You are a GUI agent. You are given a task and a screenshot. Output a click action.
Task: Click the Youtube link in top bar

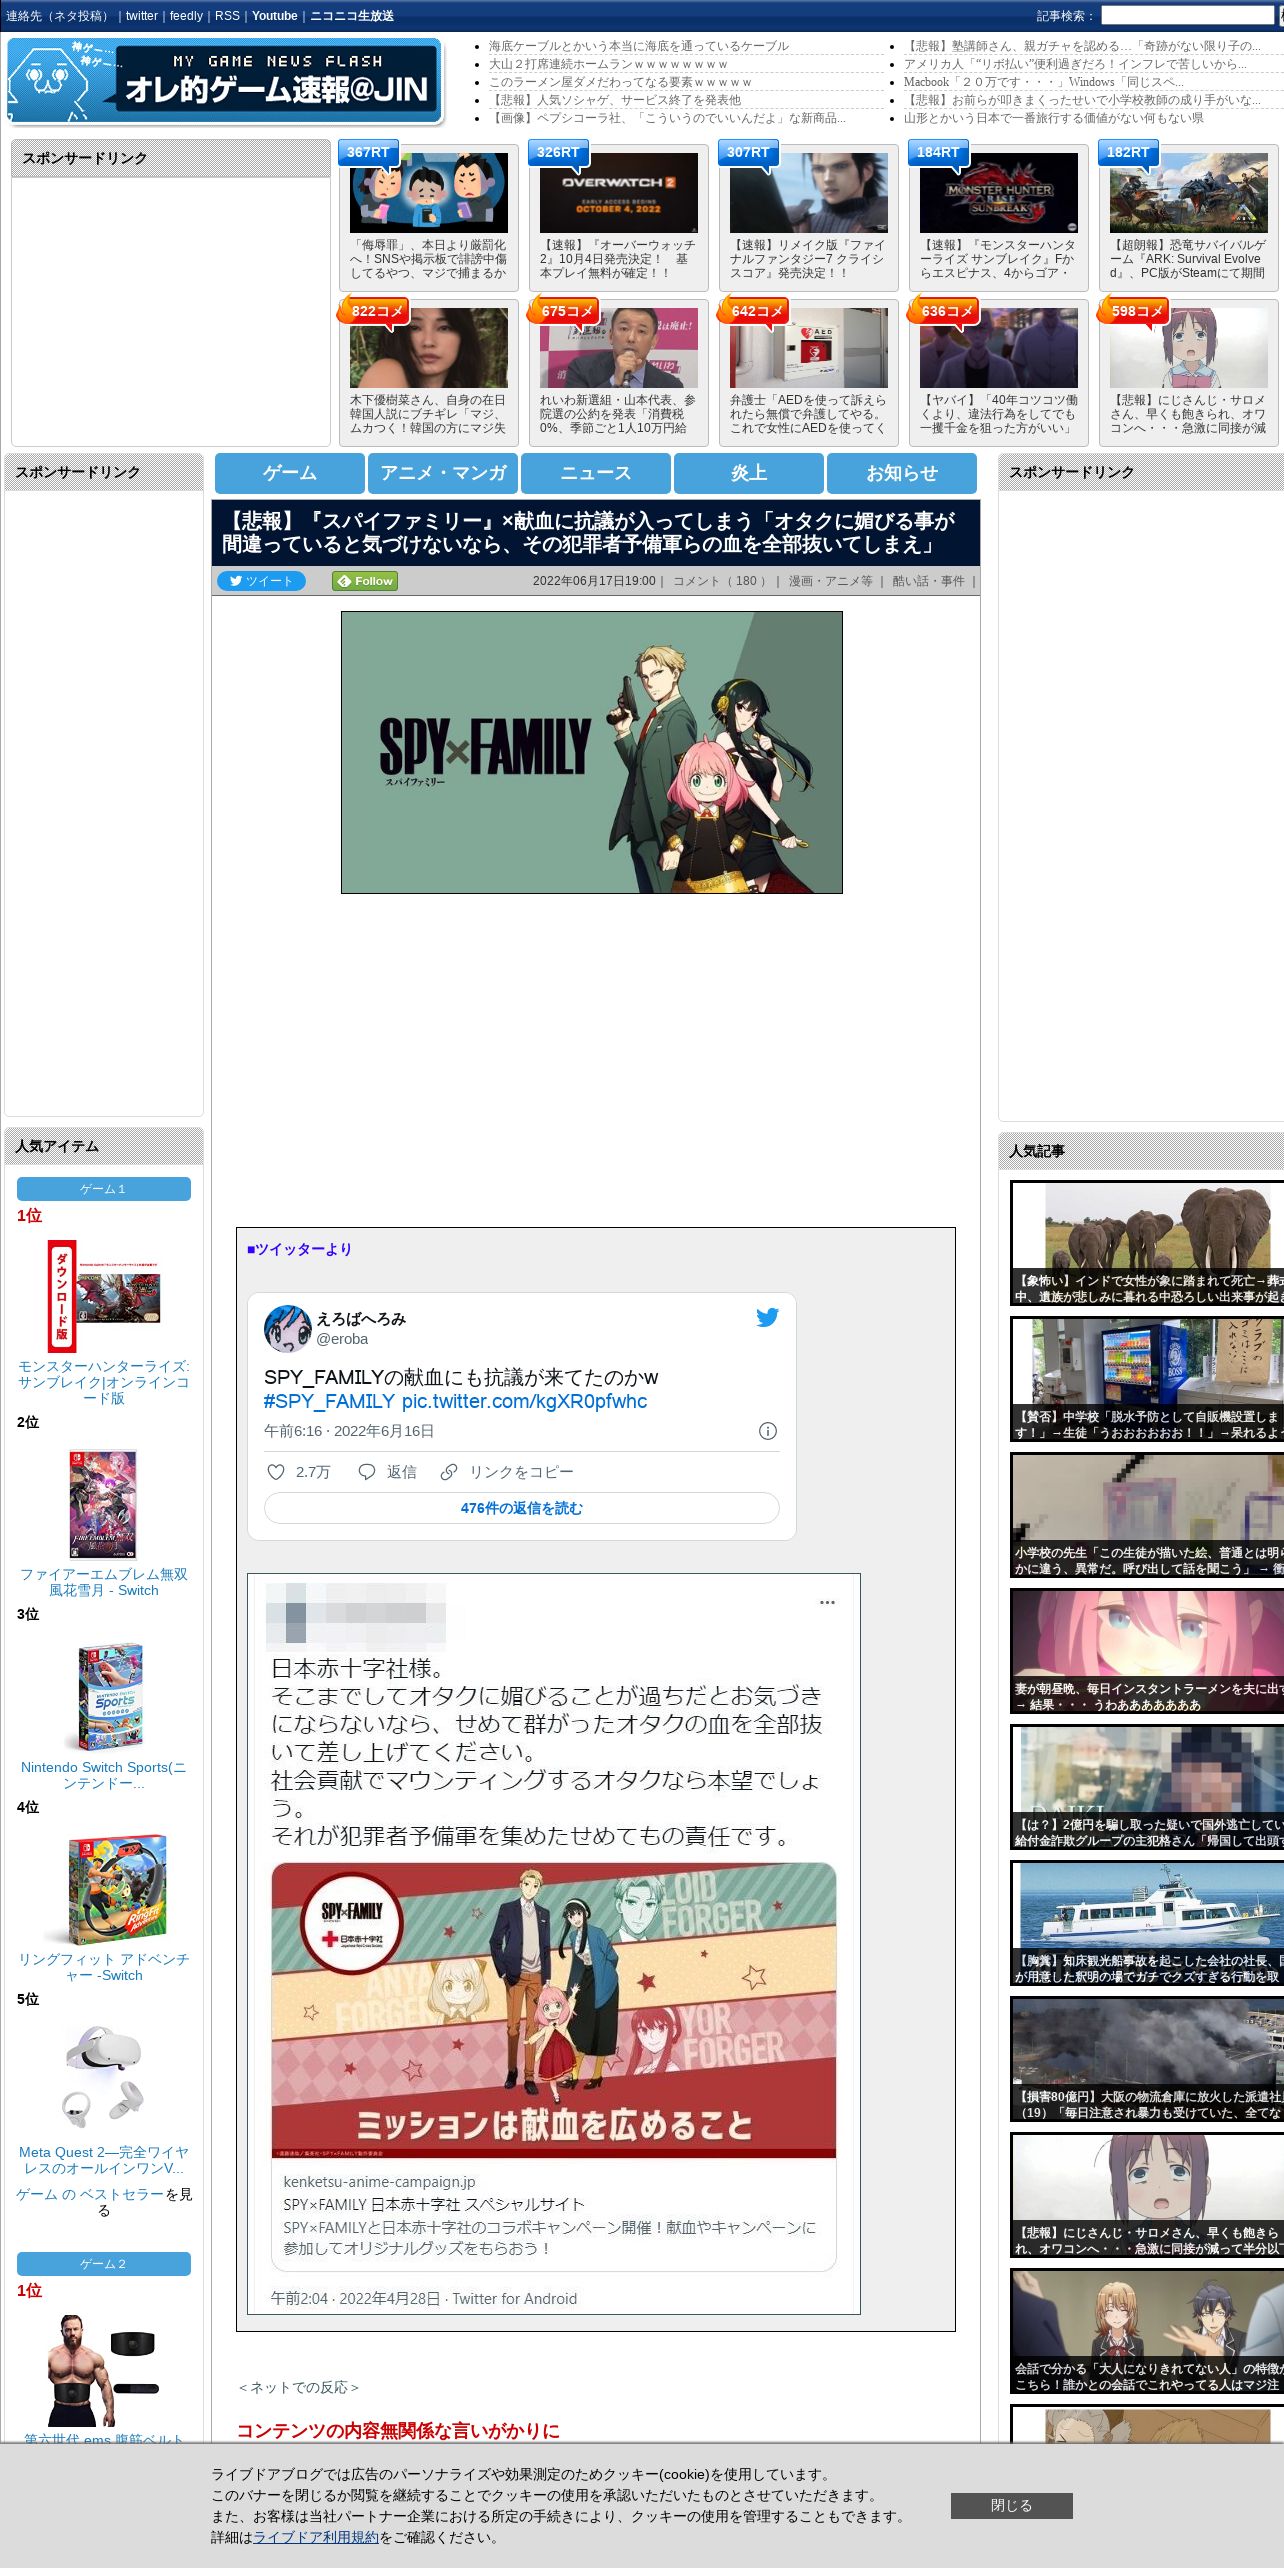point(275,16)
